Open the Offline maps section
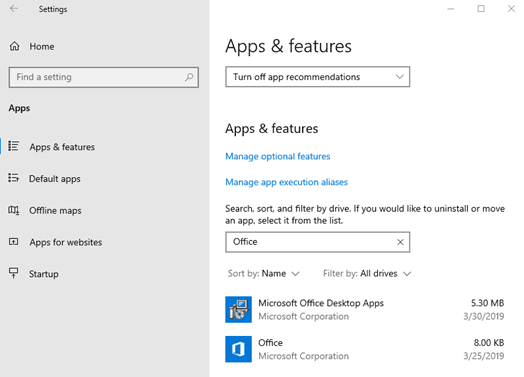Image resolution: width=524 pixels, height=377 pixels. (55, 211)
